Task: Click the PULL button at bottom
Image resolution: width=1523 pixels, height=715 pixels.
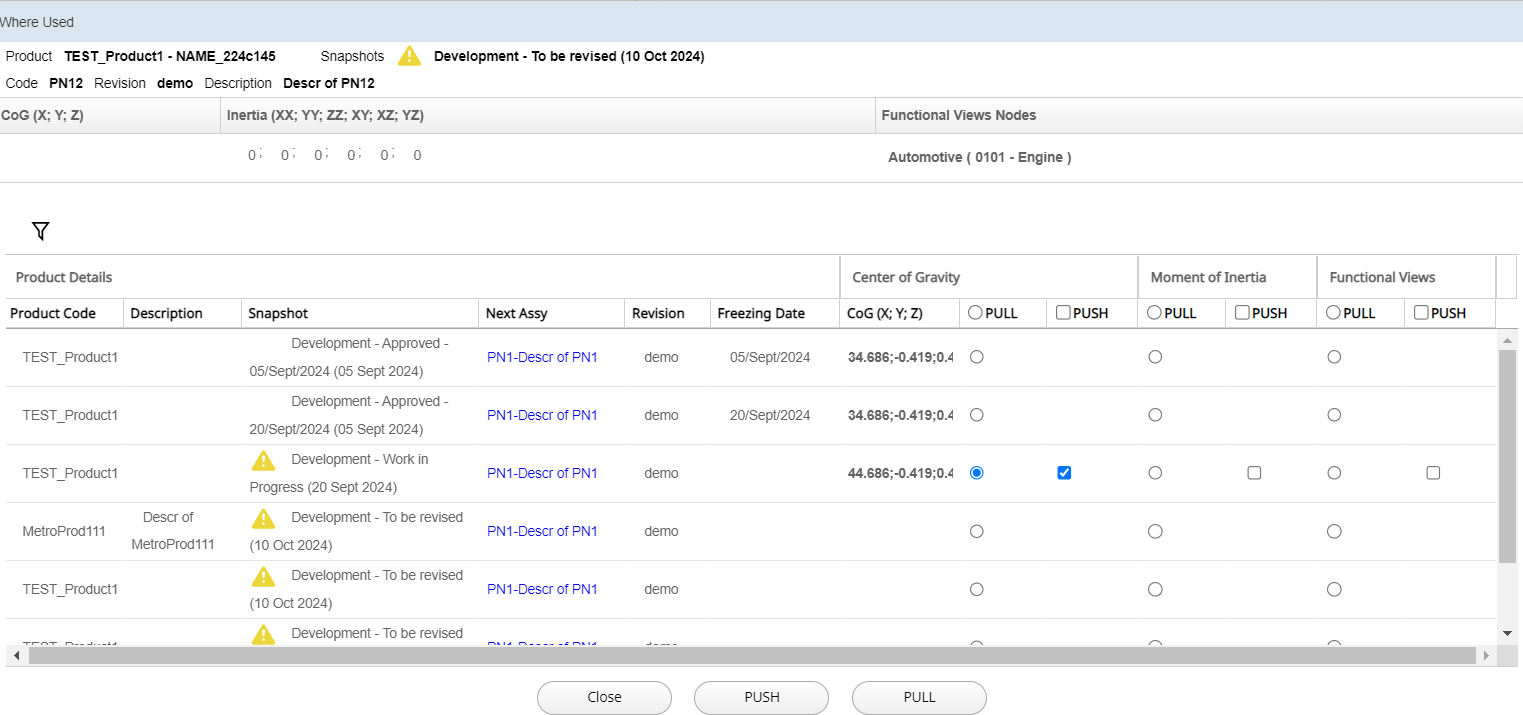Action: pyautogui.click(x=918, y=697)
